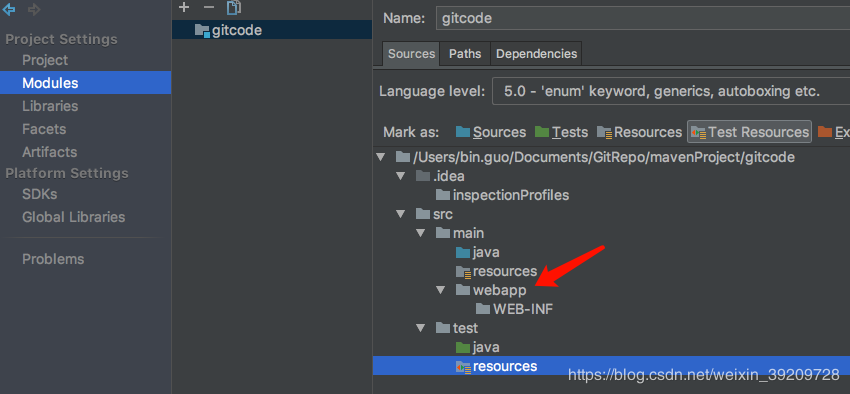Remove module using the minus icon
850x394 pixels.
[x=209, y=7]
